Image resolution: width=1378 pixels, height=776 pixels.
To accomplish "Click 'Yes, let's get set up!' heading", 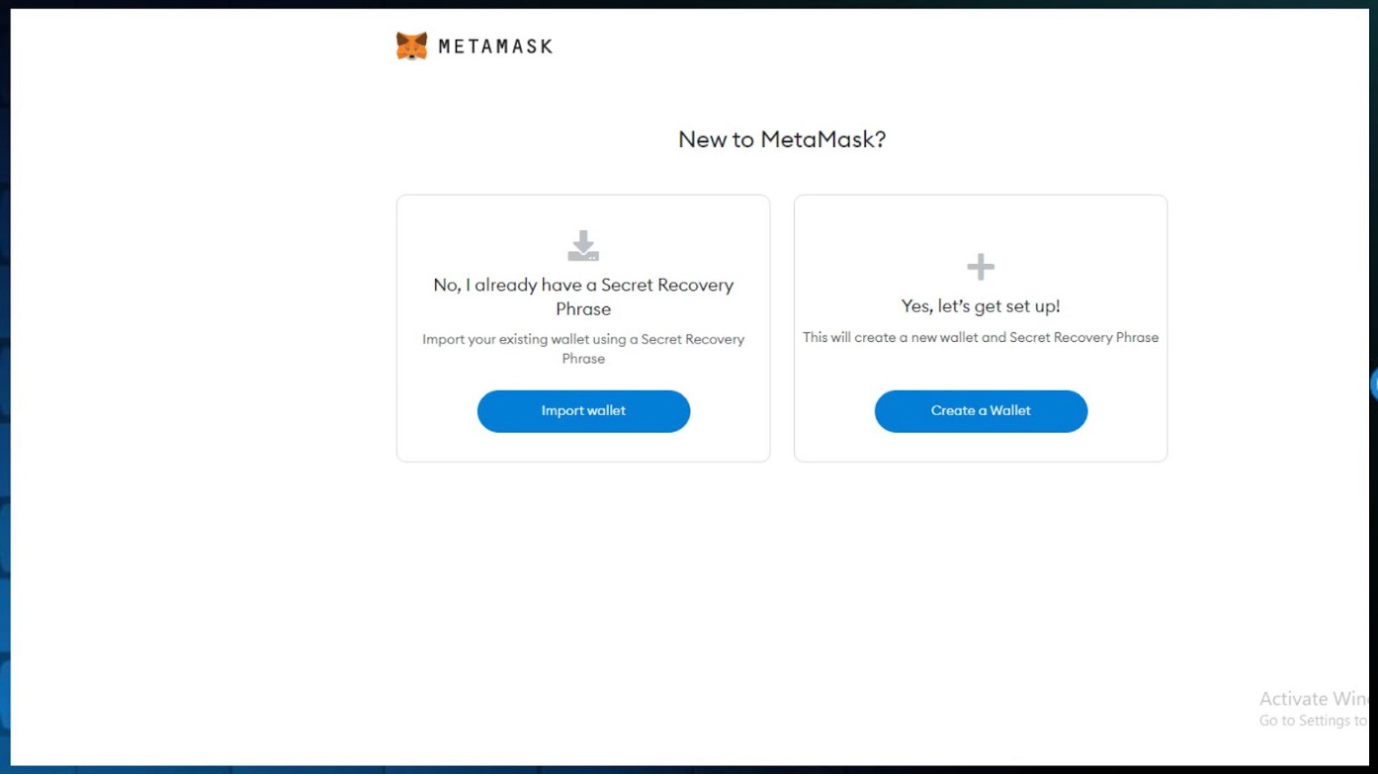I will point(980,306).
